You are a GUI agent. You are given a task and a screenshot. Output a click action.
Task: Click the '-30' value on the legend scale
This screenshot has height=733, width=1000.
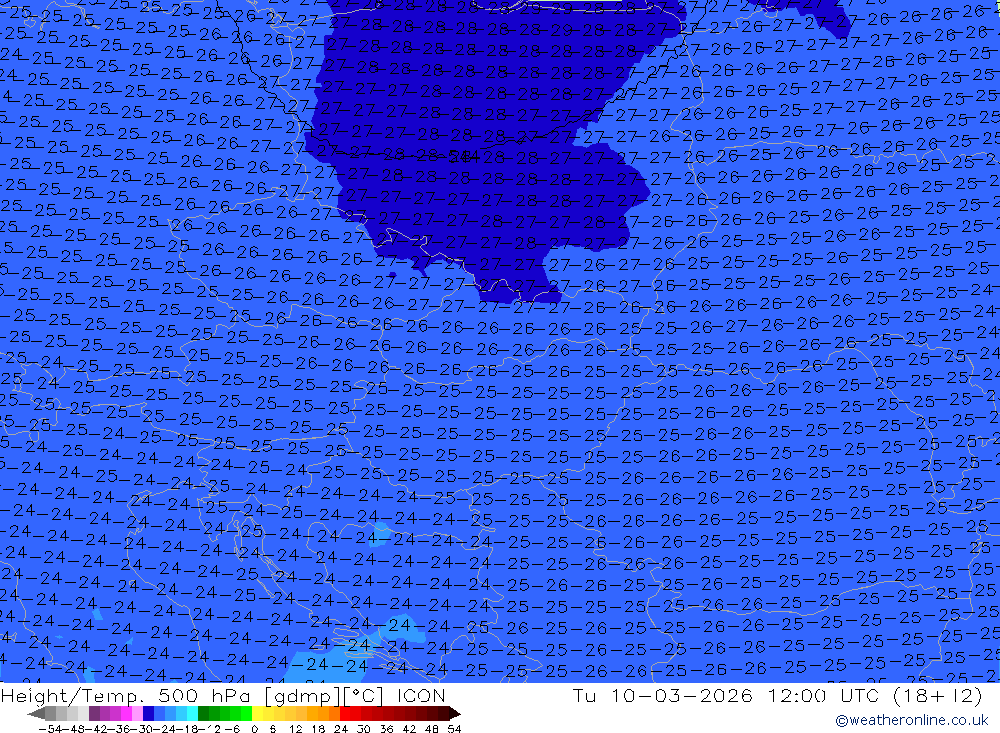coord(143,729)
